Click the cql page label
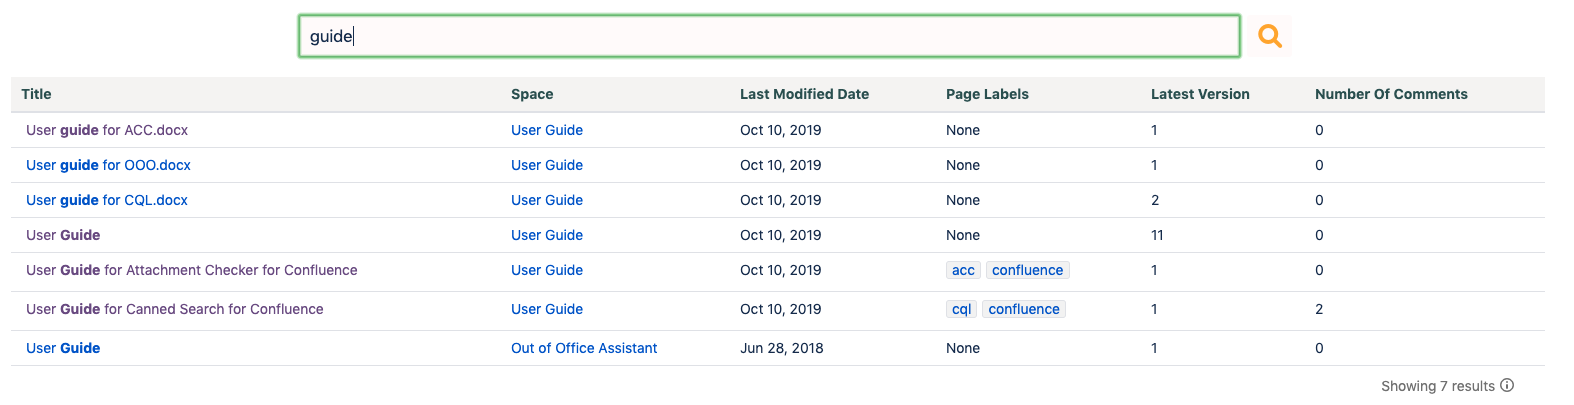The height and width of the screenshot is (405, 1574). 961,309
